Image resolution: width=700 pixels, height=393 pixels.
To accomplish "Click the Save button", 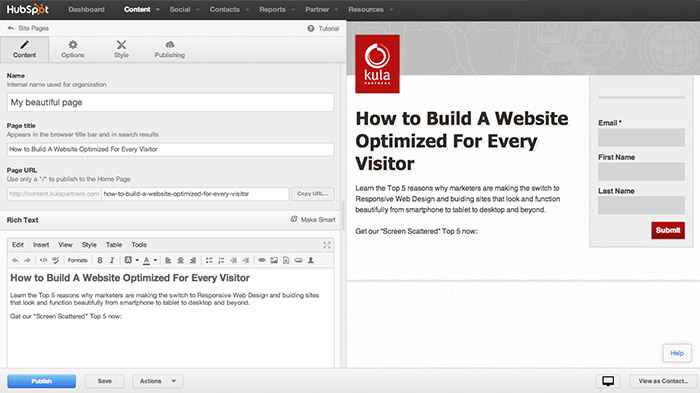I will coord(104,381).
